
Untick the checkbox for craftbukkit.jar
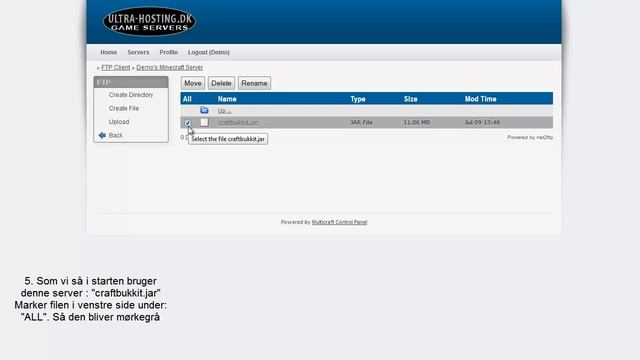188,122
